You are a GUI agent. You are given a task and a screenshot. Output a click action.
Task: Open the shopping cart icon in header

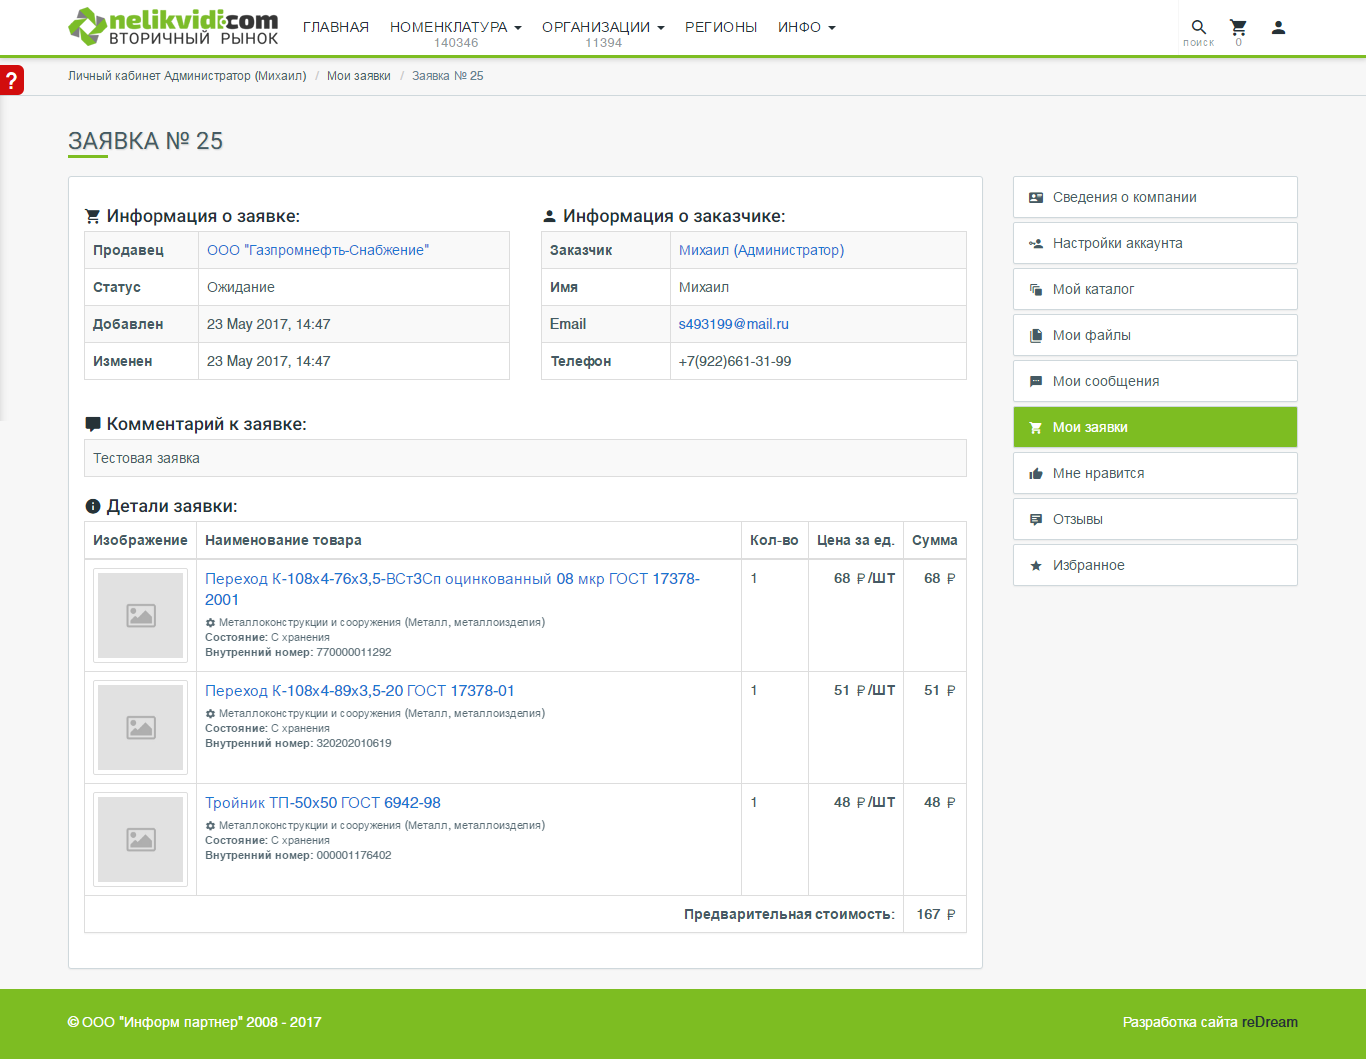(1238, 27)
